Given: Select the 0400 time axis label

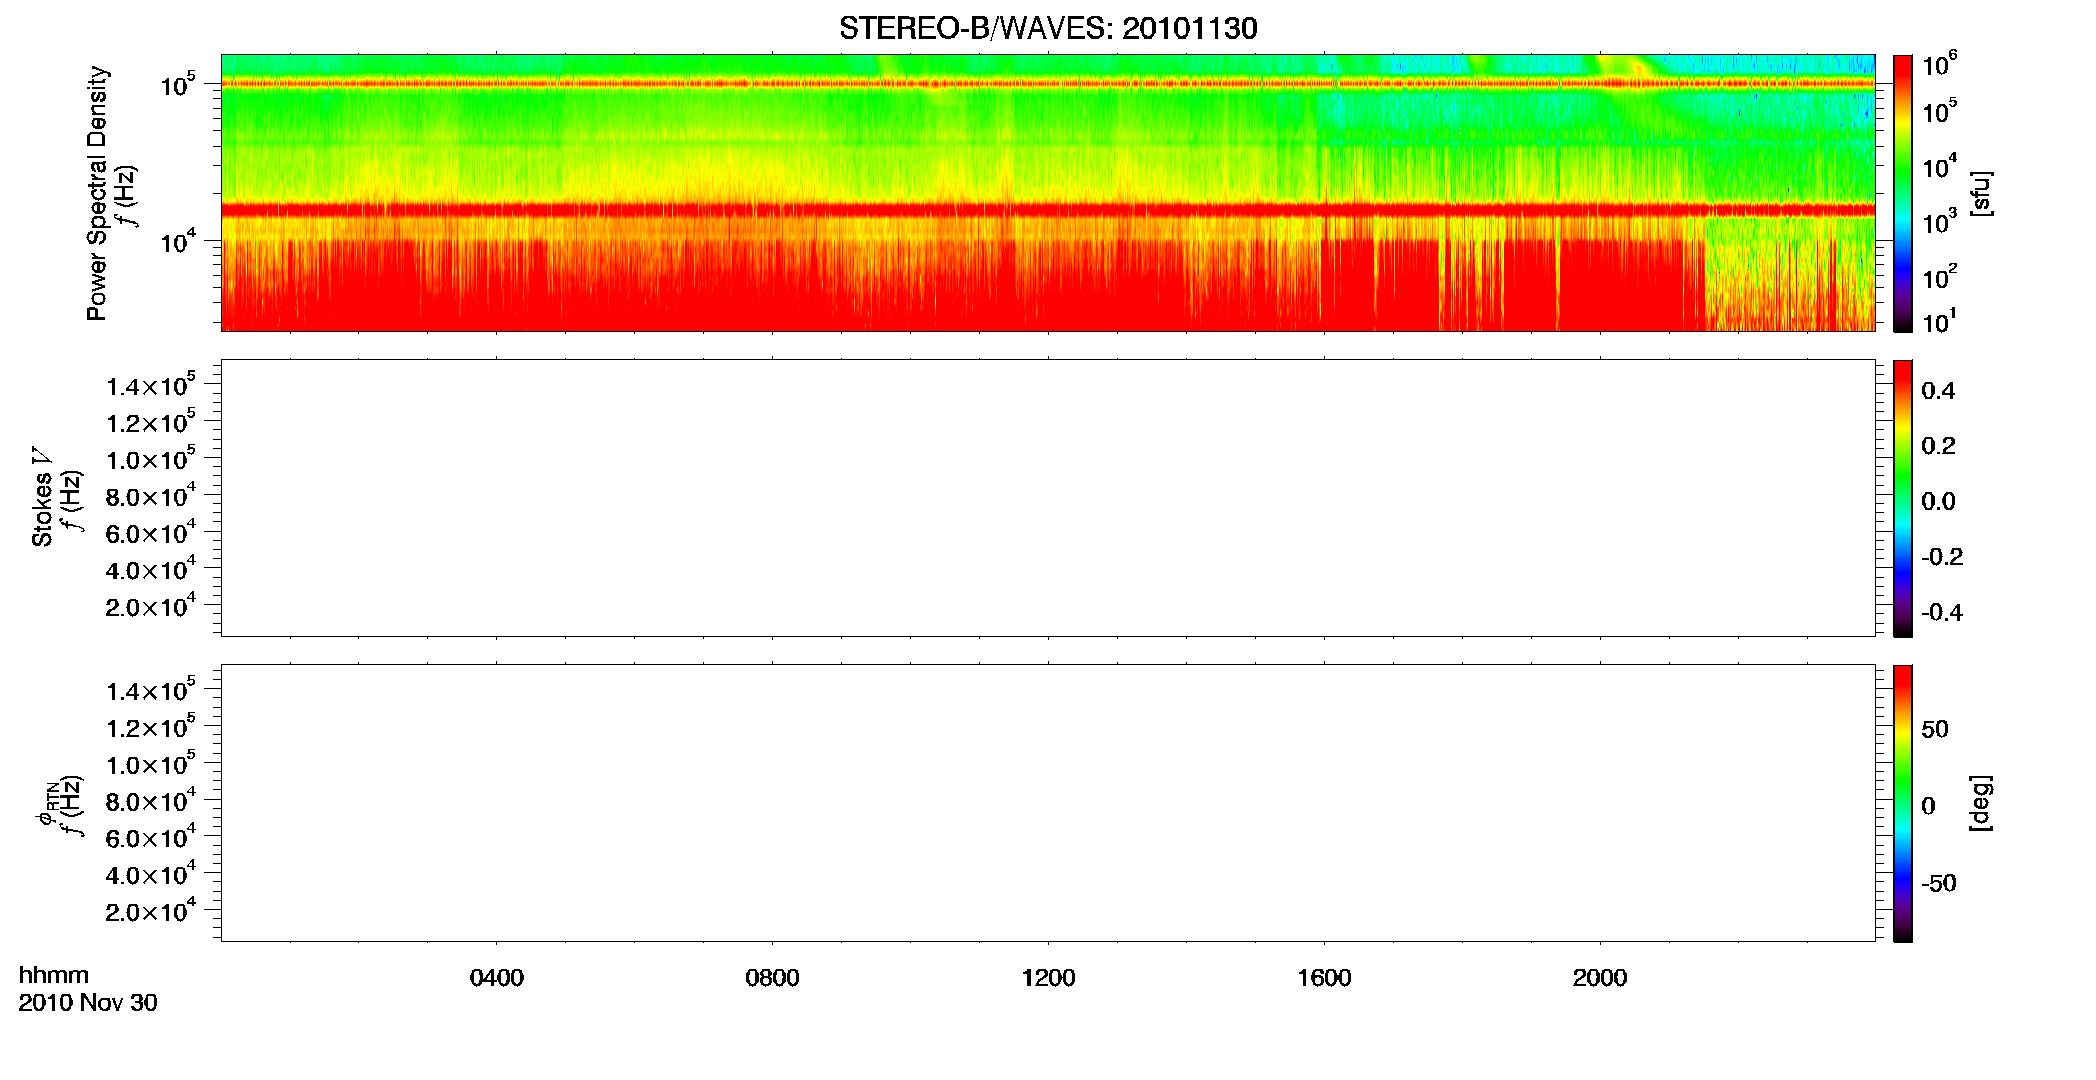Looking at the screenshot, I should point(496,978).
